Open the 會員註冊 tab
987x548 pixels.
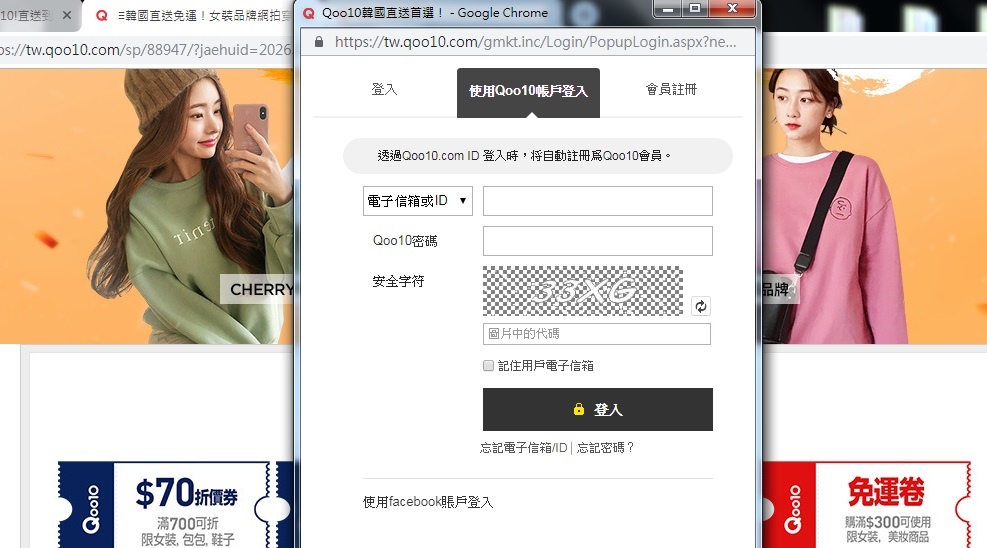click(672, 89)
